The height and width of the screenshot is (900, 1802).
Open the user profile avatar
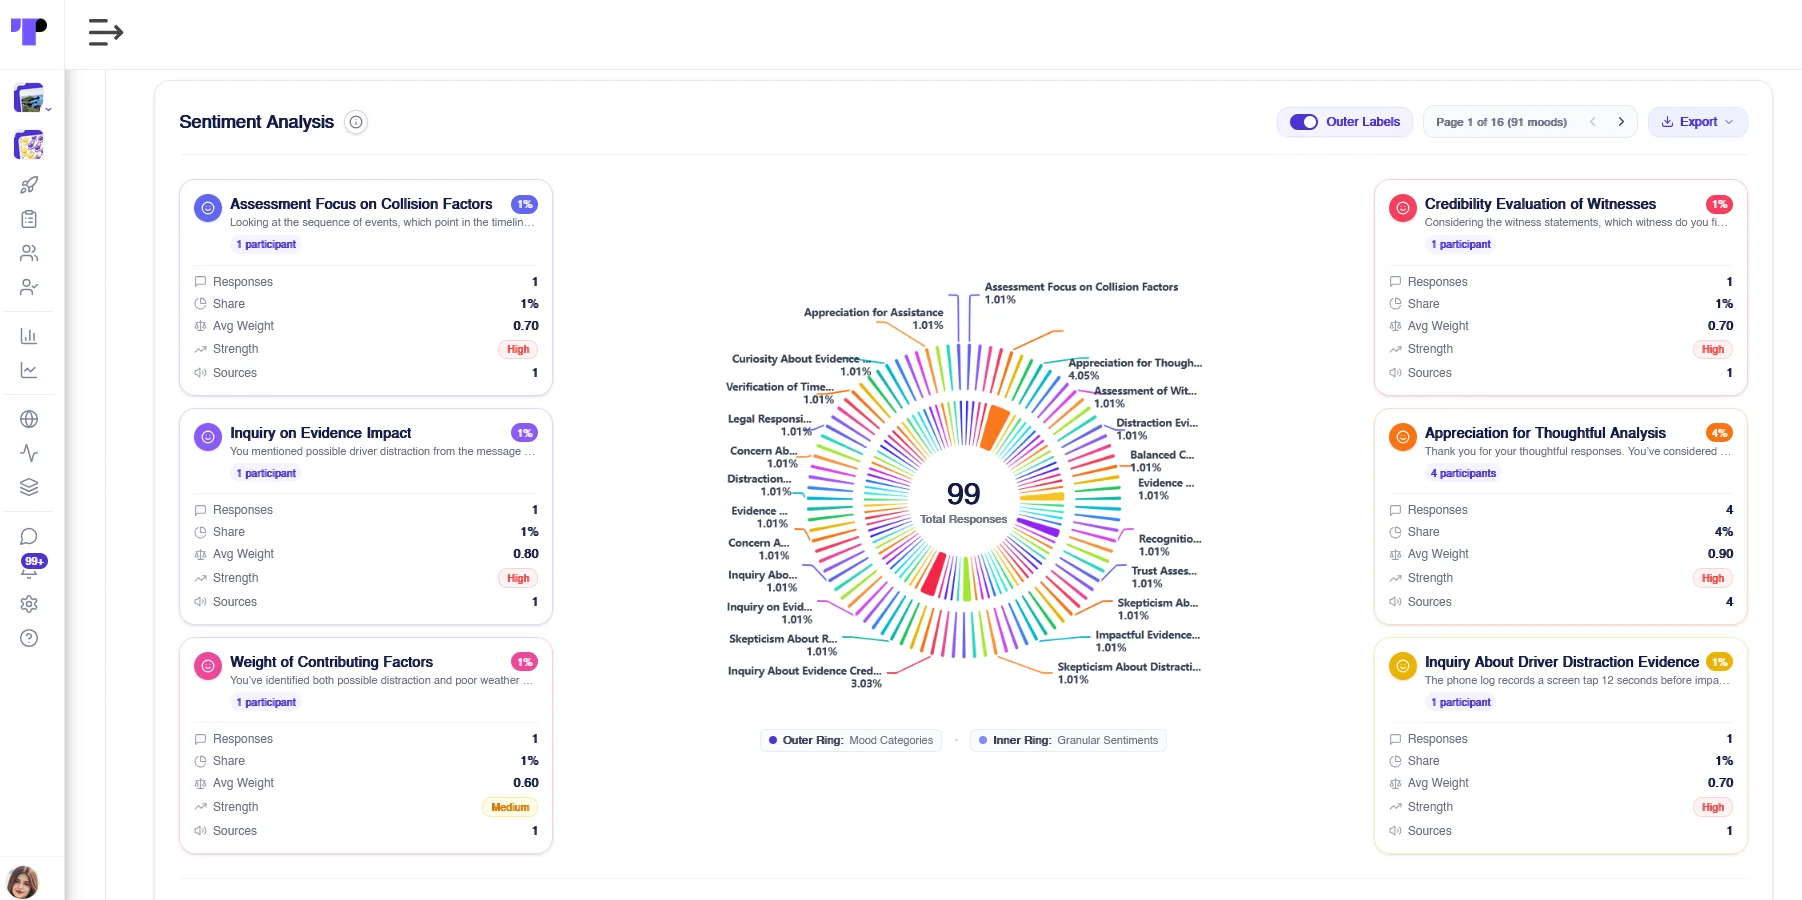tap(22, 882)
